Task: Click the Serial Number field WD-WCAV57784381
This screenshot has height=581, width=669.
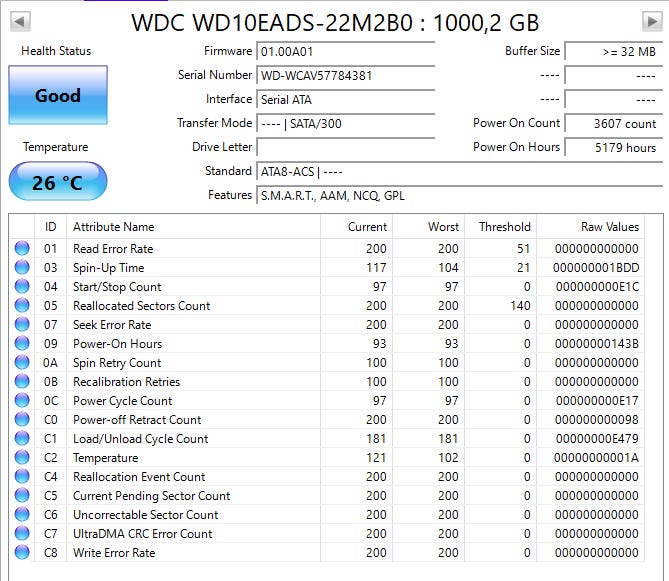Action: (x=346, y=76)
